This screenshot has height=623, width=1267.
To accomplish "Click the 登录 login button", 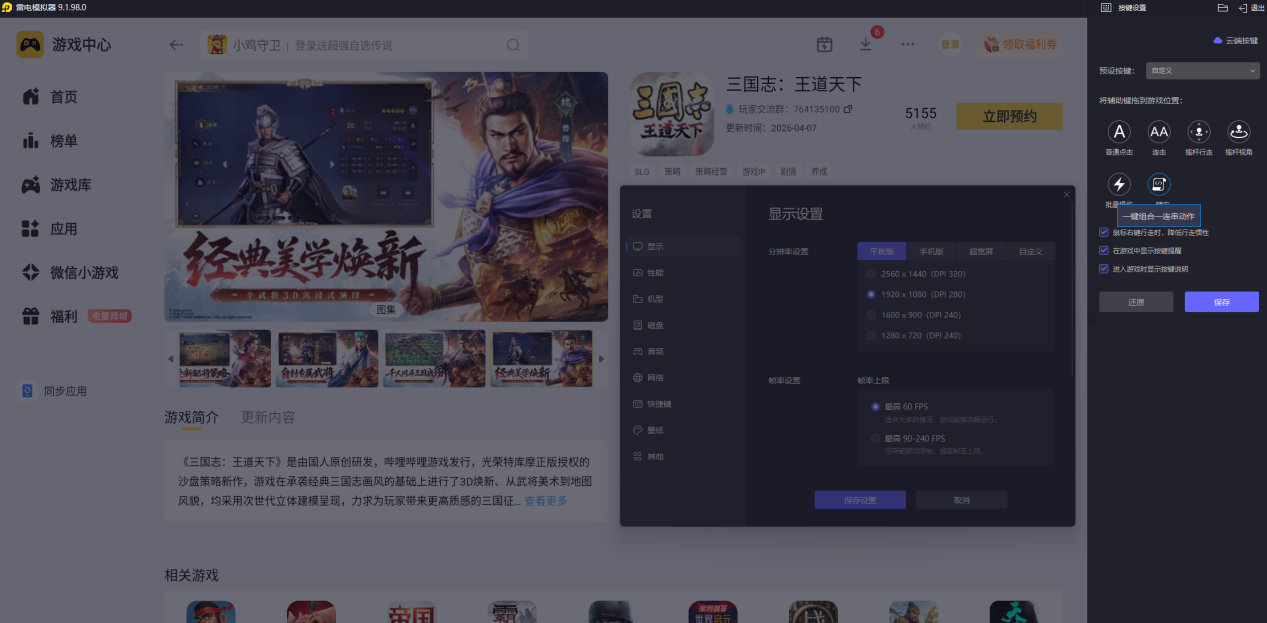I will [950, 44].
